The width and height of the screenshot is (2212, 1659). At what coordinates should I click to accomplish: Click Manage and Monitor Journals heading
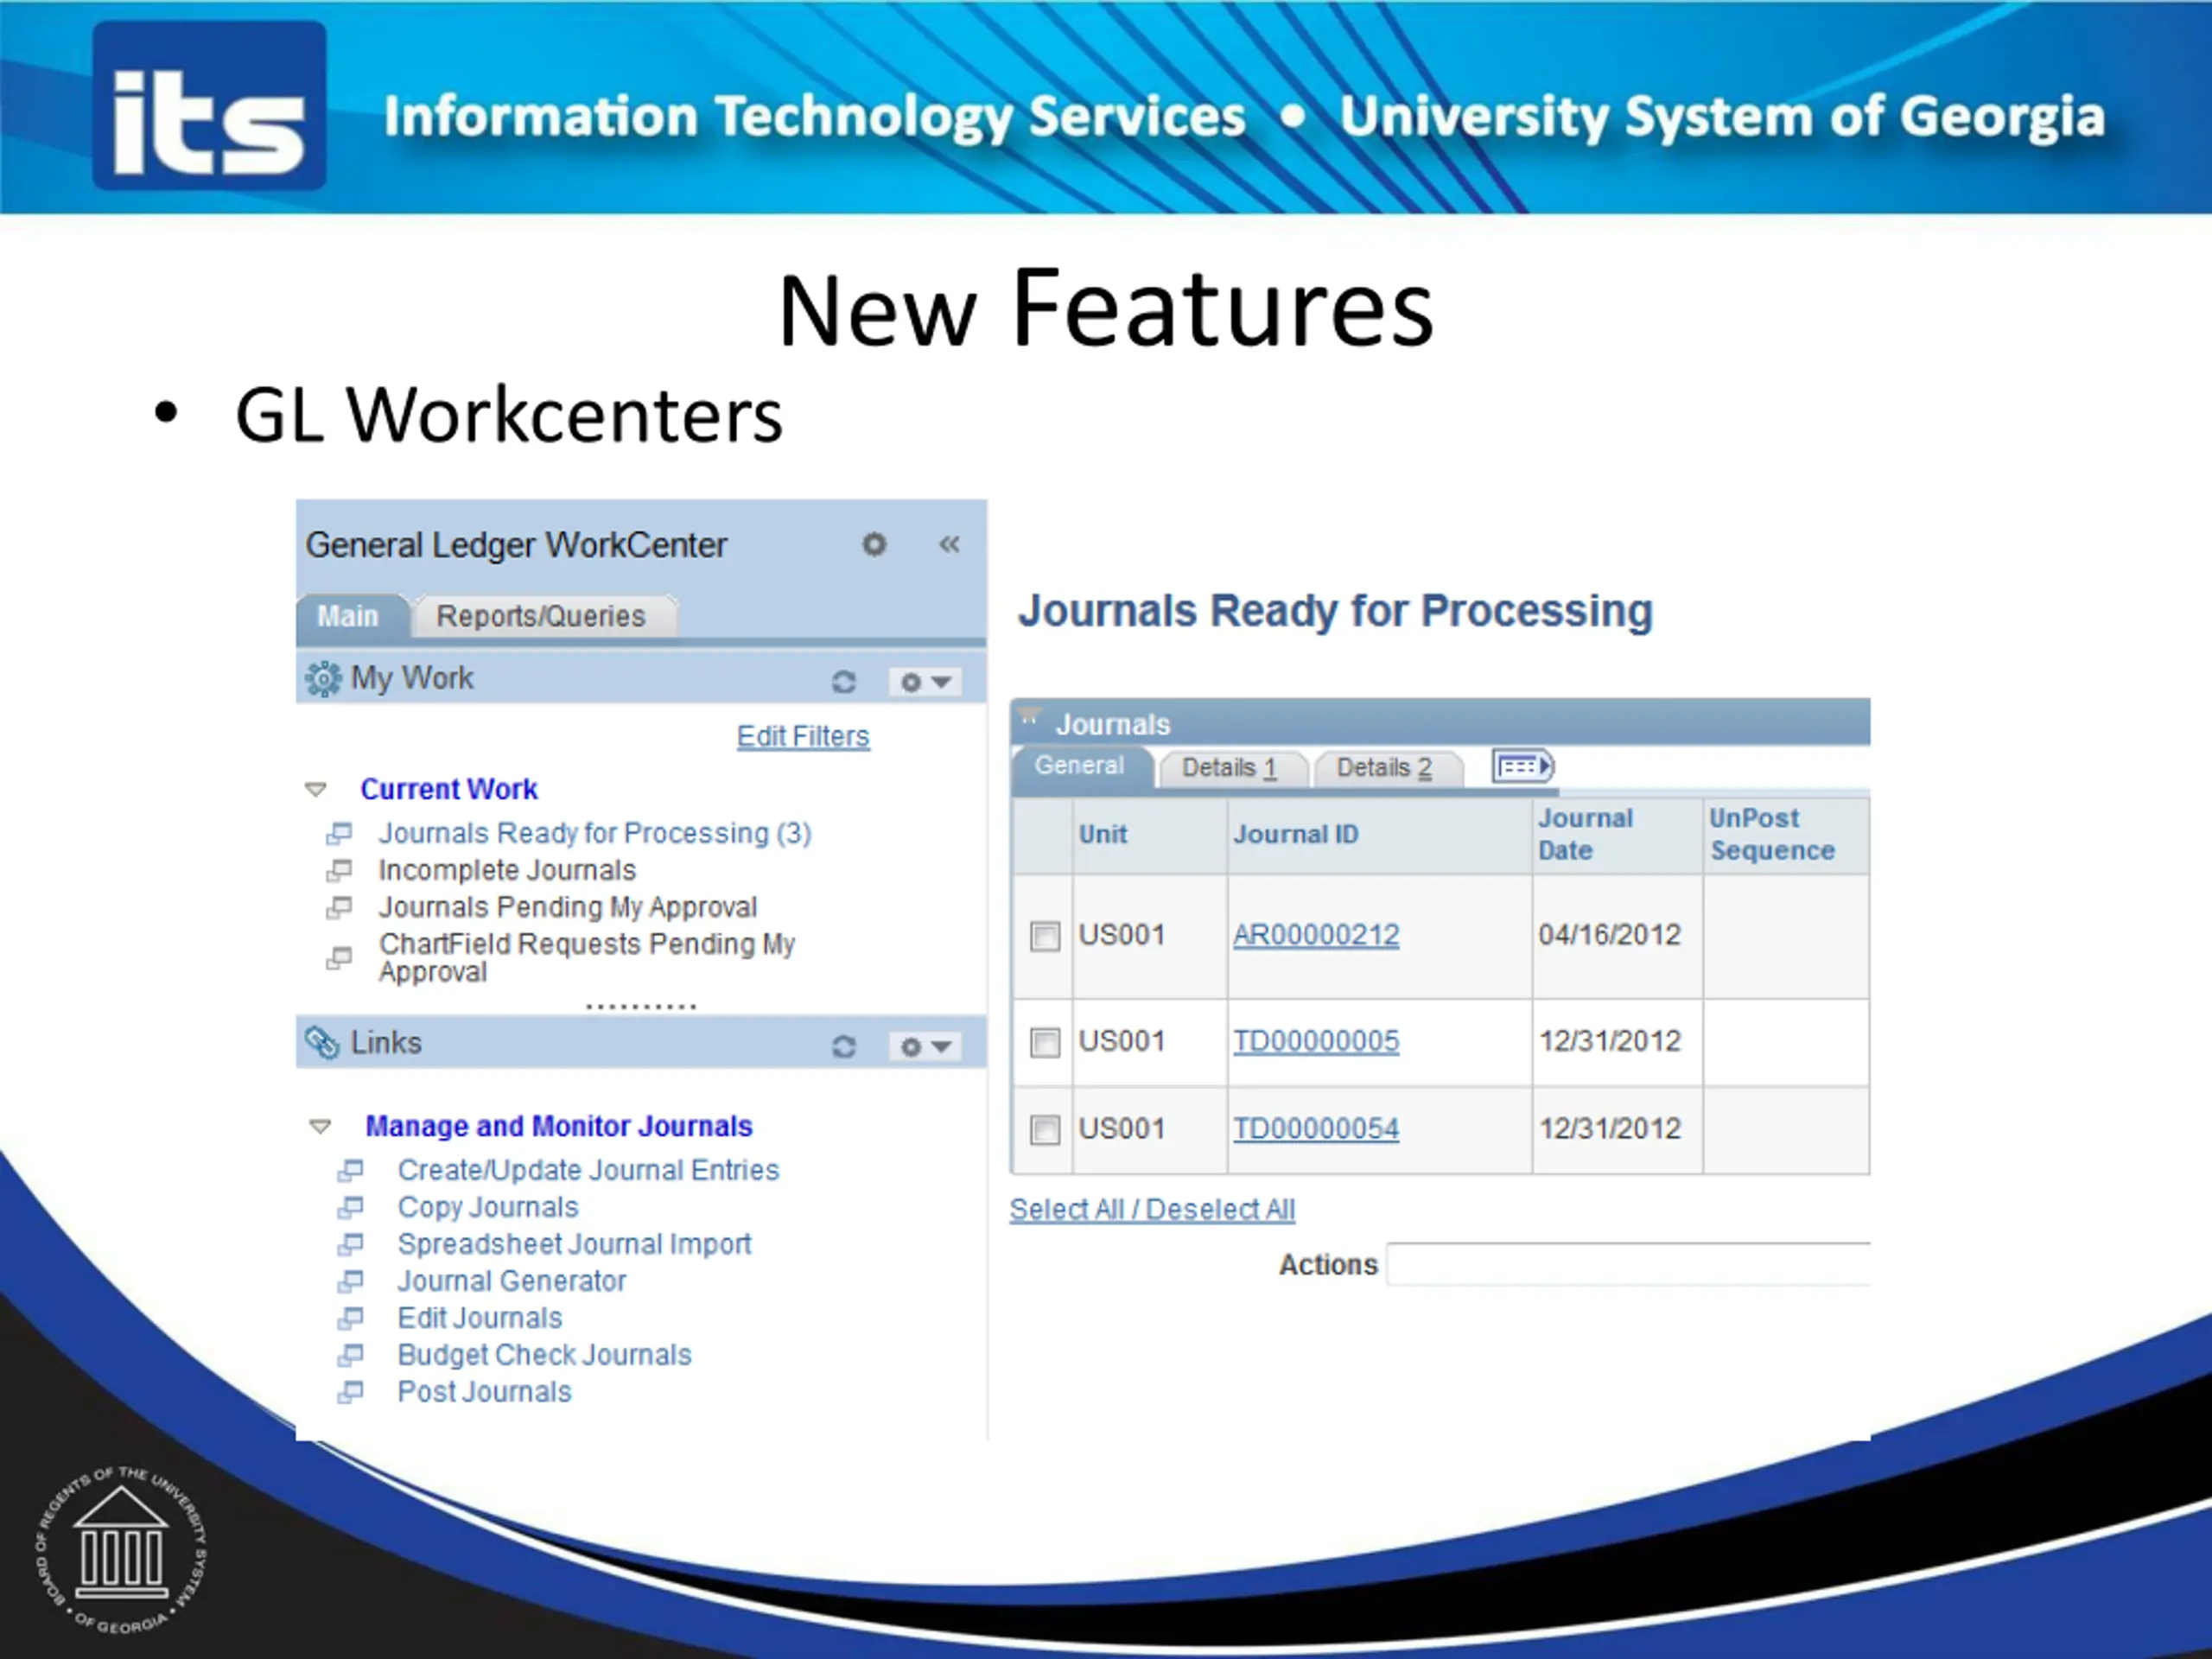click(x=559, y=1126)
